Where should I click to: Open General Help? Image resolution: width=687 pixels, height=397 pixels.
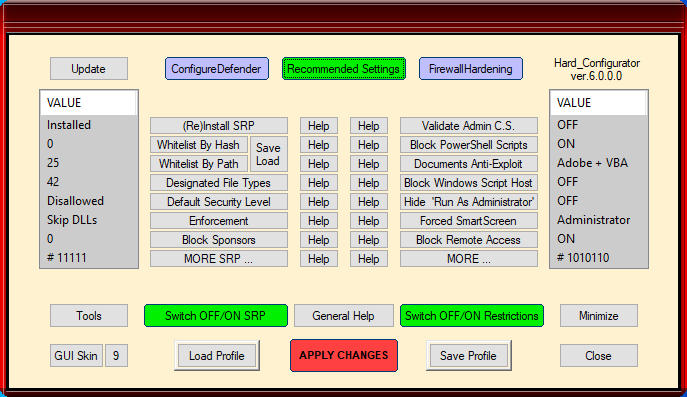pos(344,315)
